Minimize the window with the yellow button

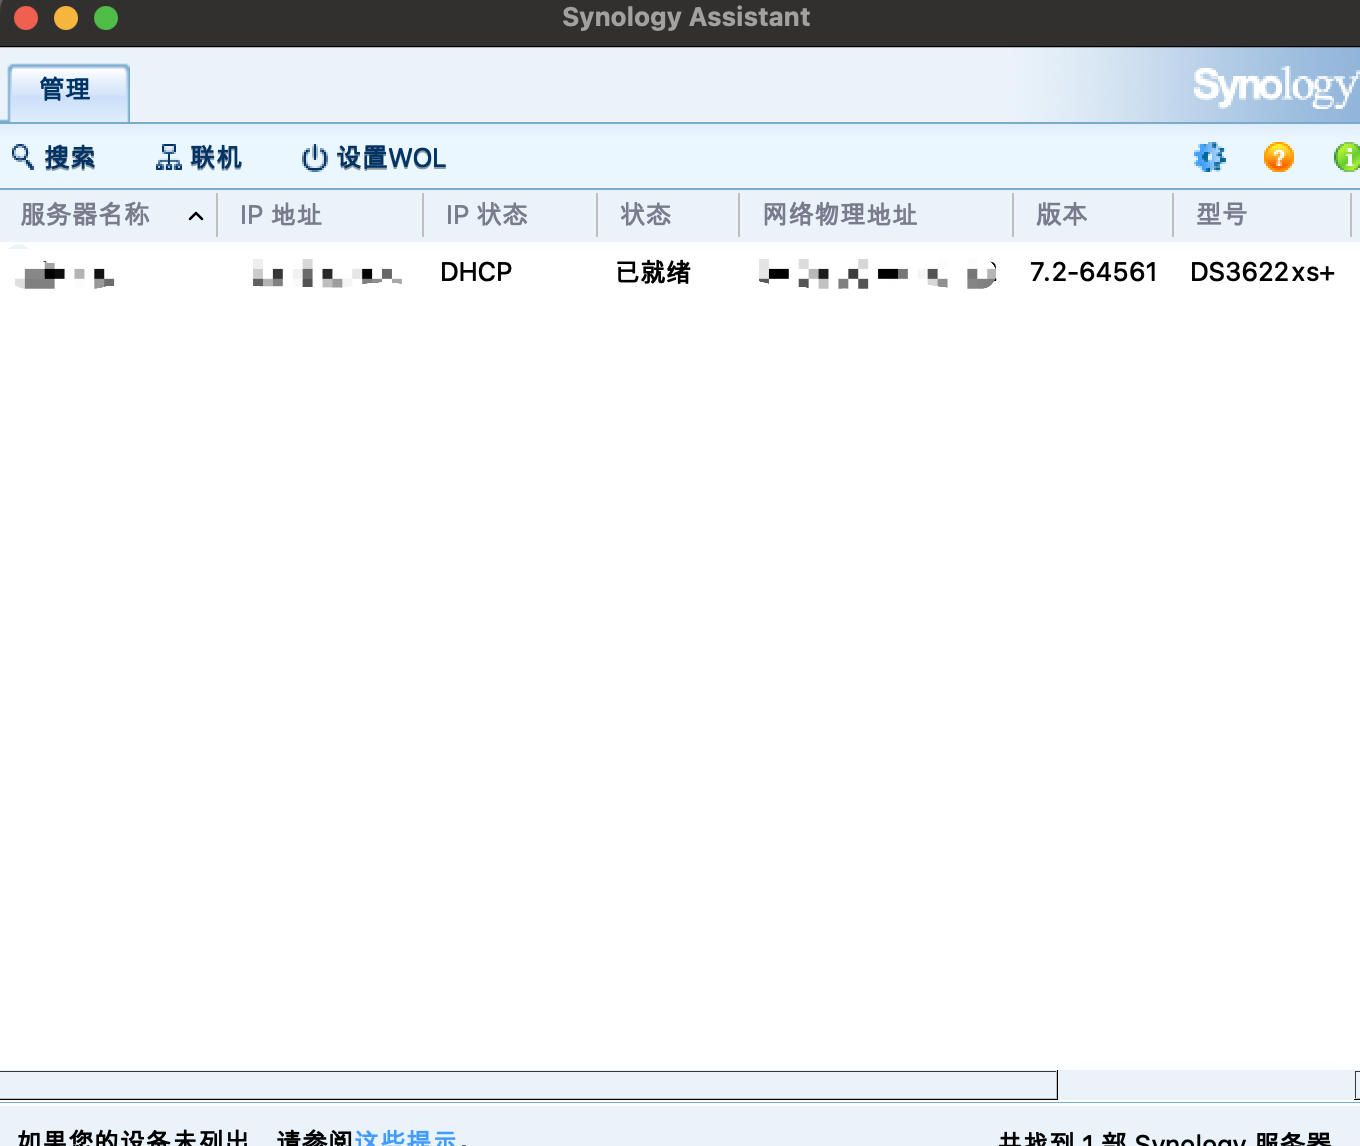pos(66,18)
